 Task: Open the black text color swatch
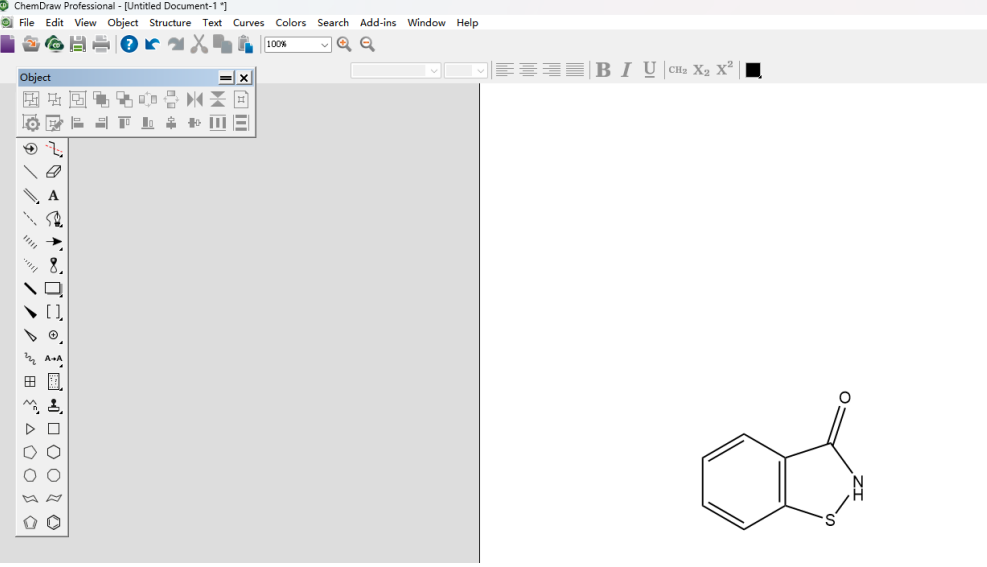coord(753,70)
